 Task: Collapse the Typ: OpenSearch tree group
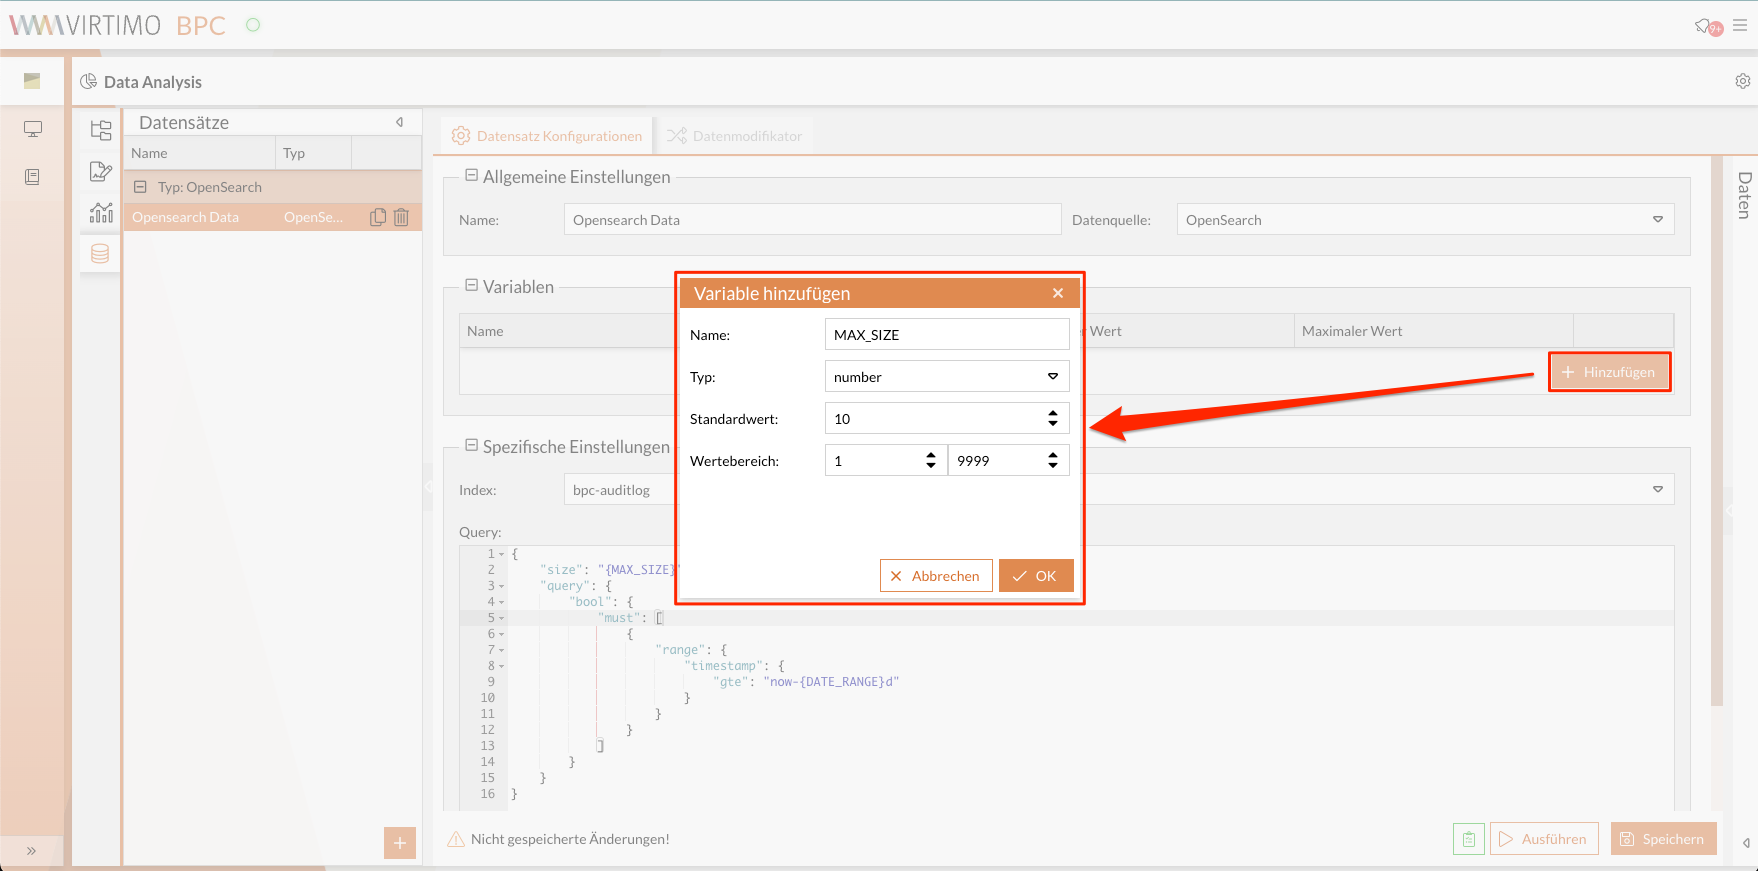pyautogui.click(x=141, y=187)
